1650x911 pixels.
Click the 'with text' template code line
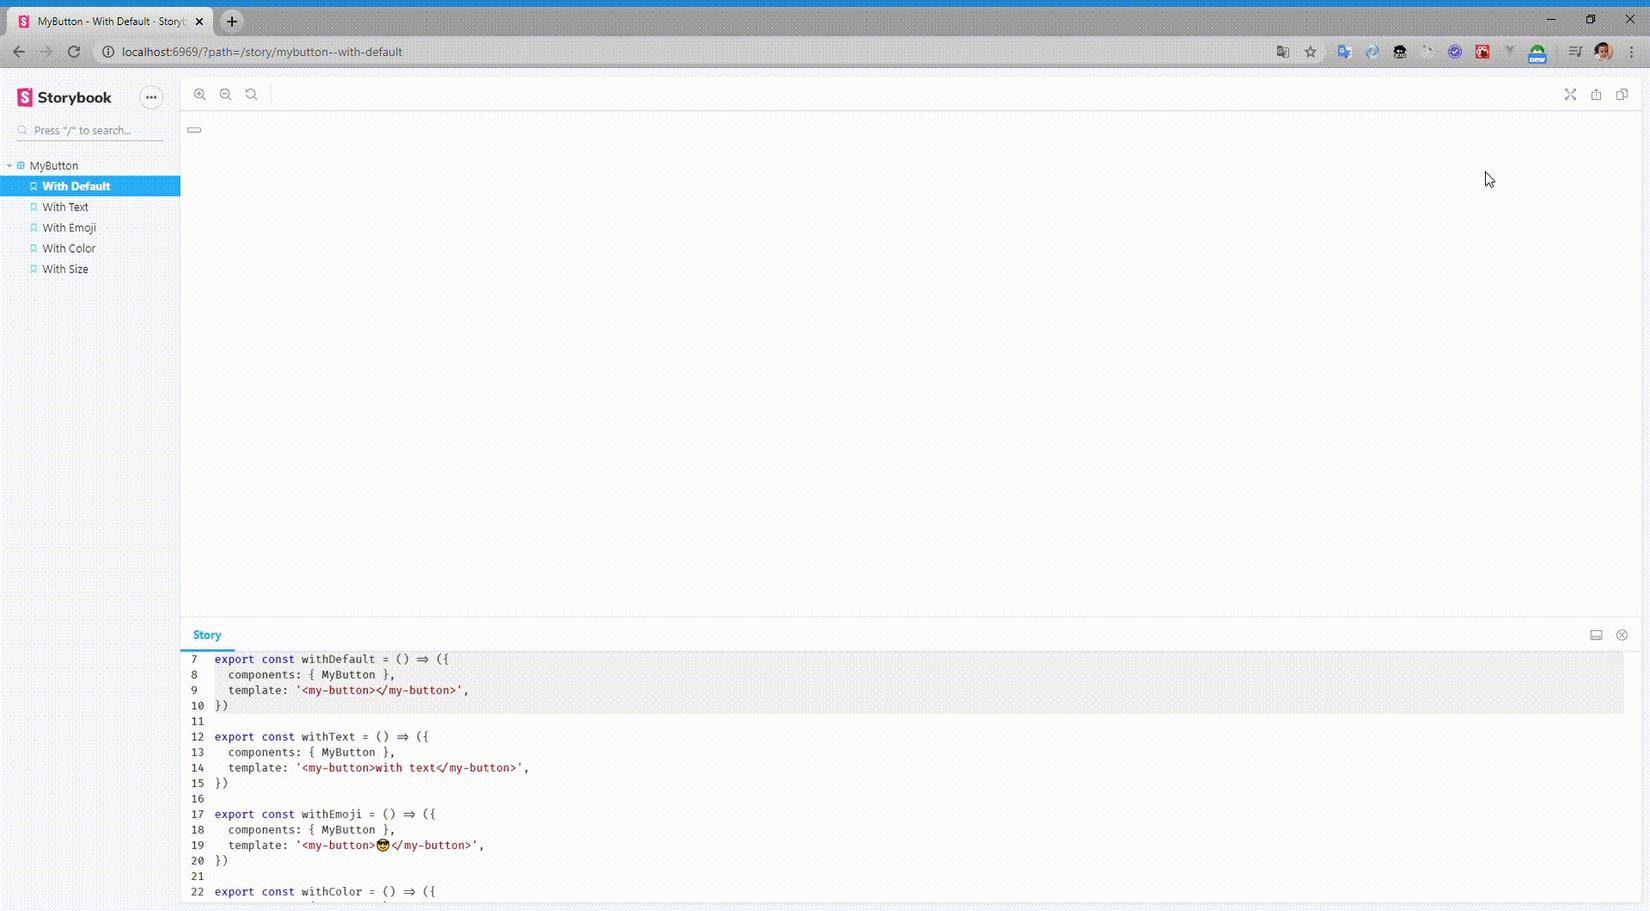[x=378, y=768]
